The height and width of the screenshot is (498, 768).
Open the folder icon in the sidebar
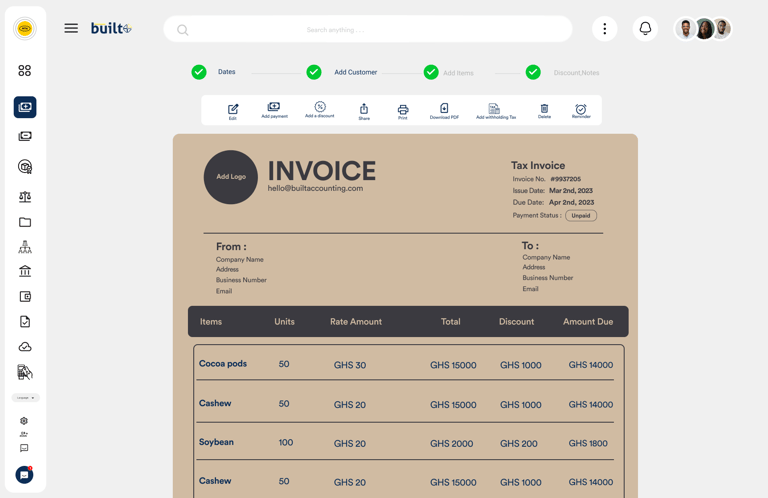pos(25,222)
